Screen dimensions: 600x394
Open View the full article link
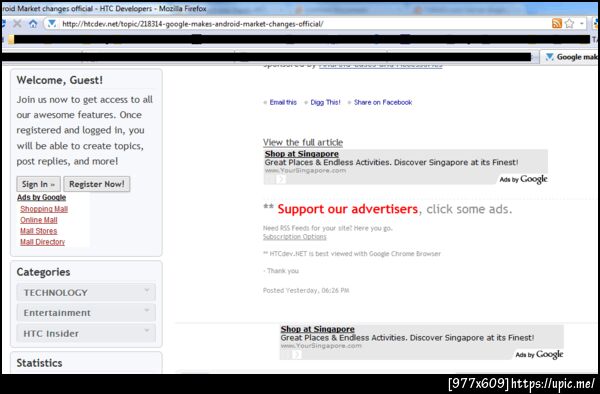point(303,142)
